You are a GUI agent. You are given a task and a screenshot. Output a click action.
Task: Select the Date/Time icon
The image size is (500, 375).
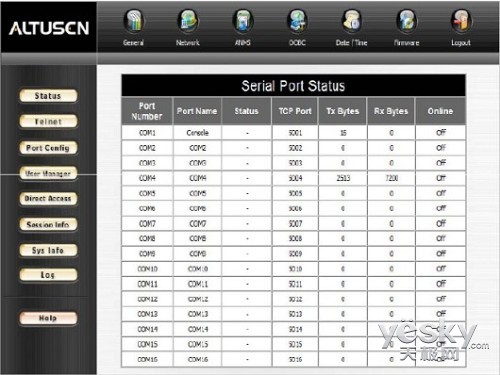352,21
